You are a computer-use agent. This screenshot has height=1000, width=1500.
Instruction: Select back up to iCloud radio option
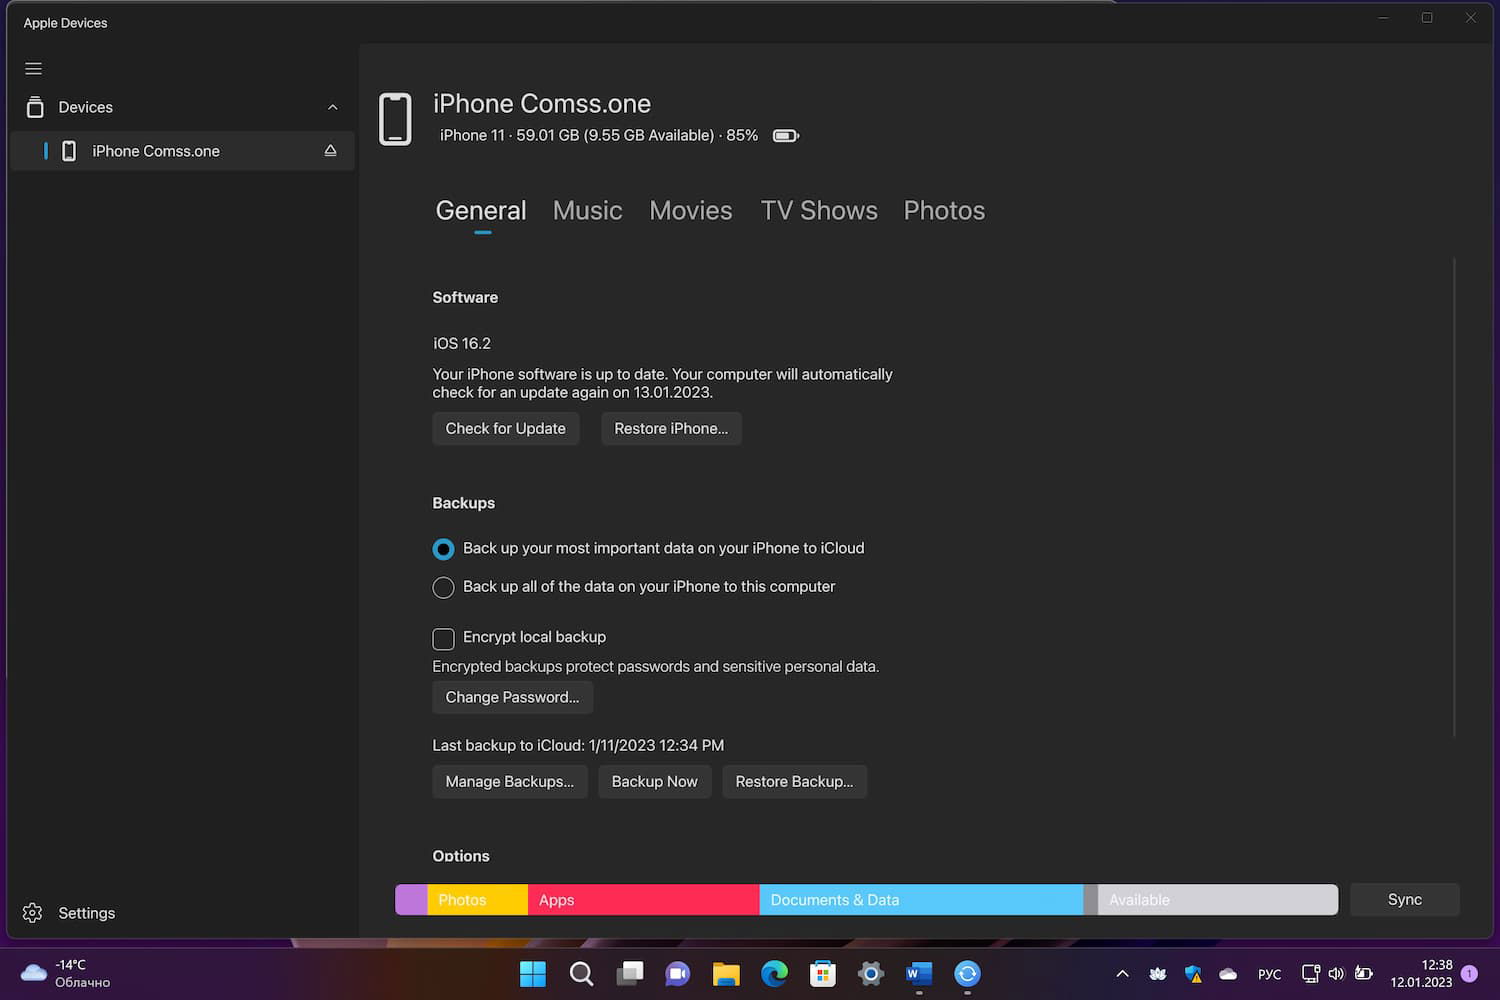(x=443, y=549)
